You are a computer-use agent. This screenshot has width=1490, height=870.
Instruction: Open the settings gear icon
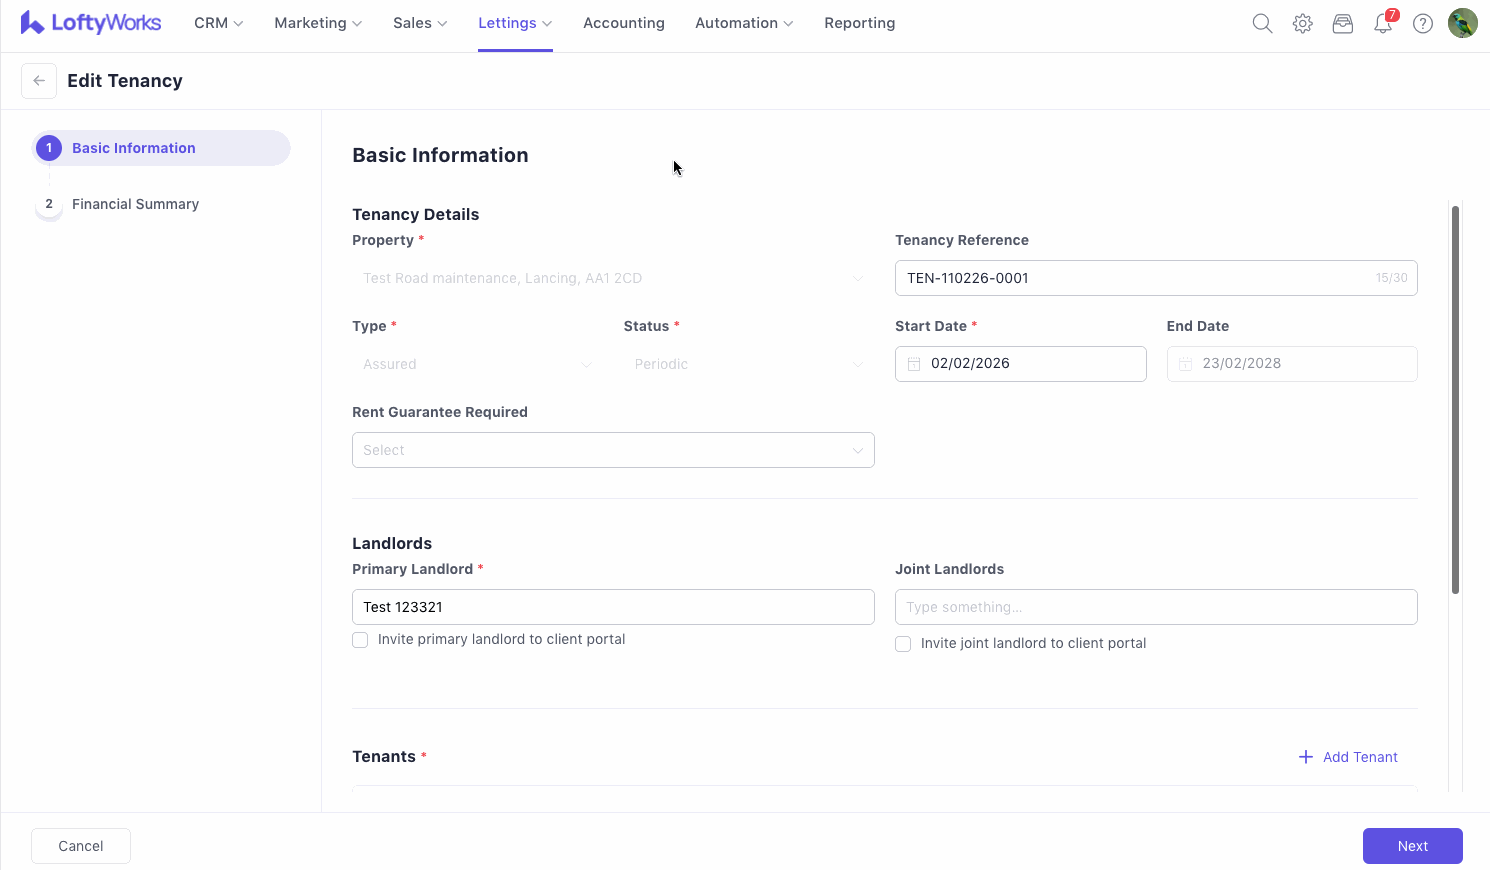click(x=1302, y=23)
